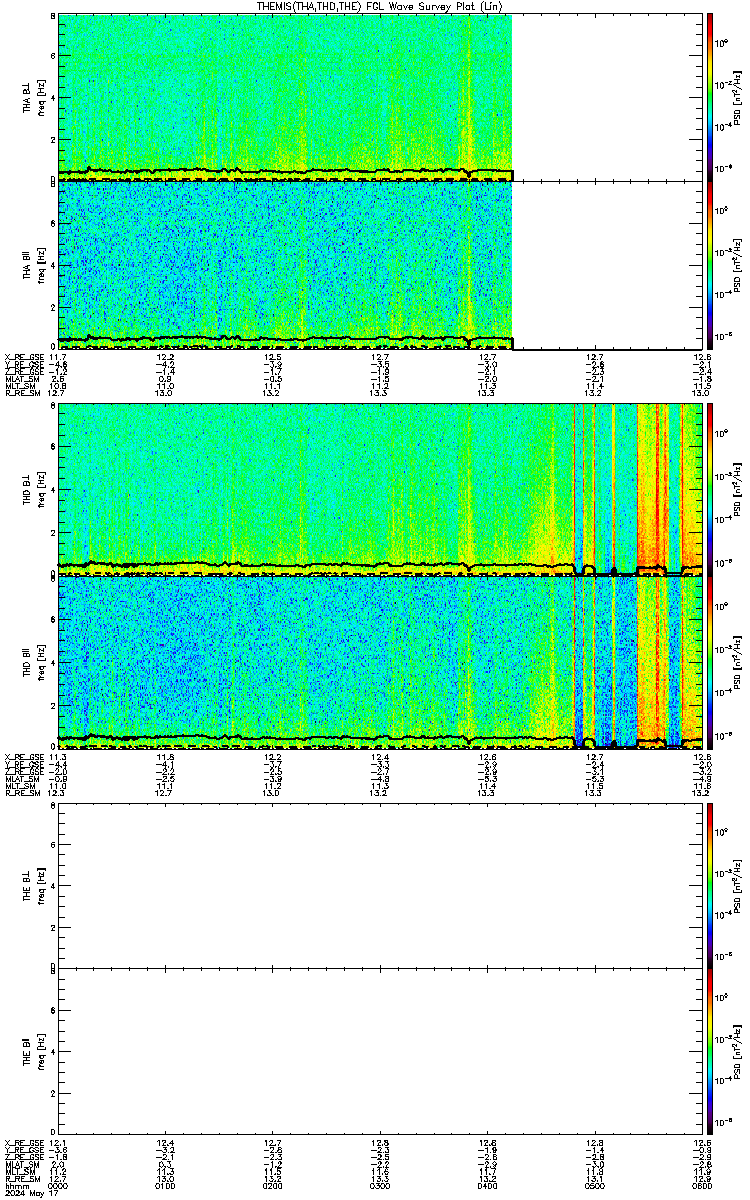Click the '0300' time tick label

pos(379,1186)
